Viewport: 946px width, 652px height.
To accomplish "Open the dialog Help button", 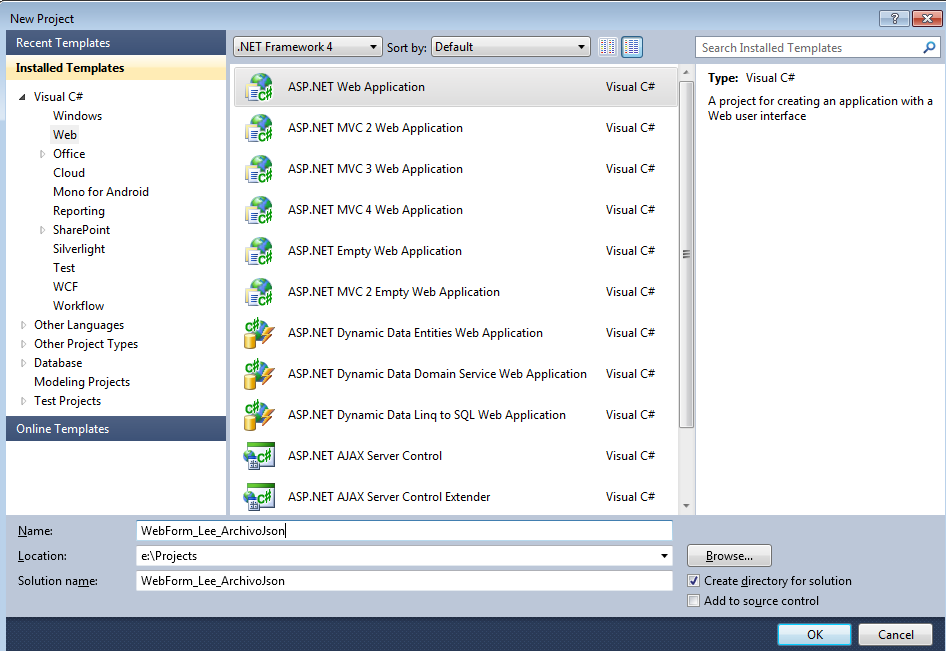I will point(895,19).
